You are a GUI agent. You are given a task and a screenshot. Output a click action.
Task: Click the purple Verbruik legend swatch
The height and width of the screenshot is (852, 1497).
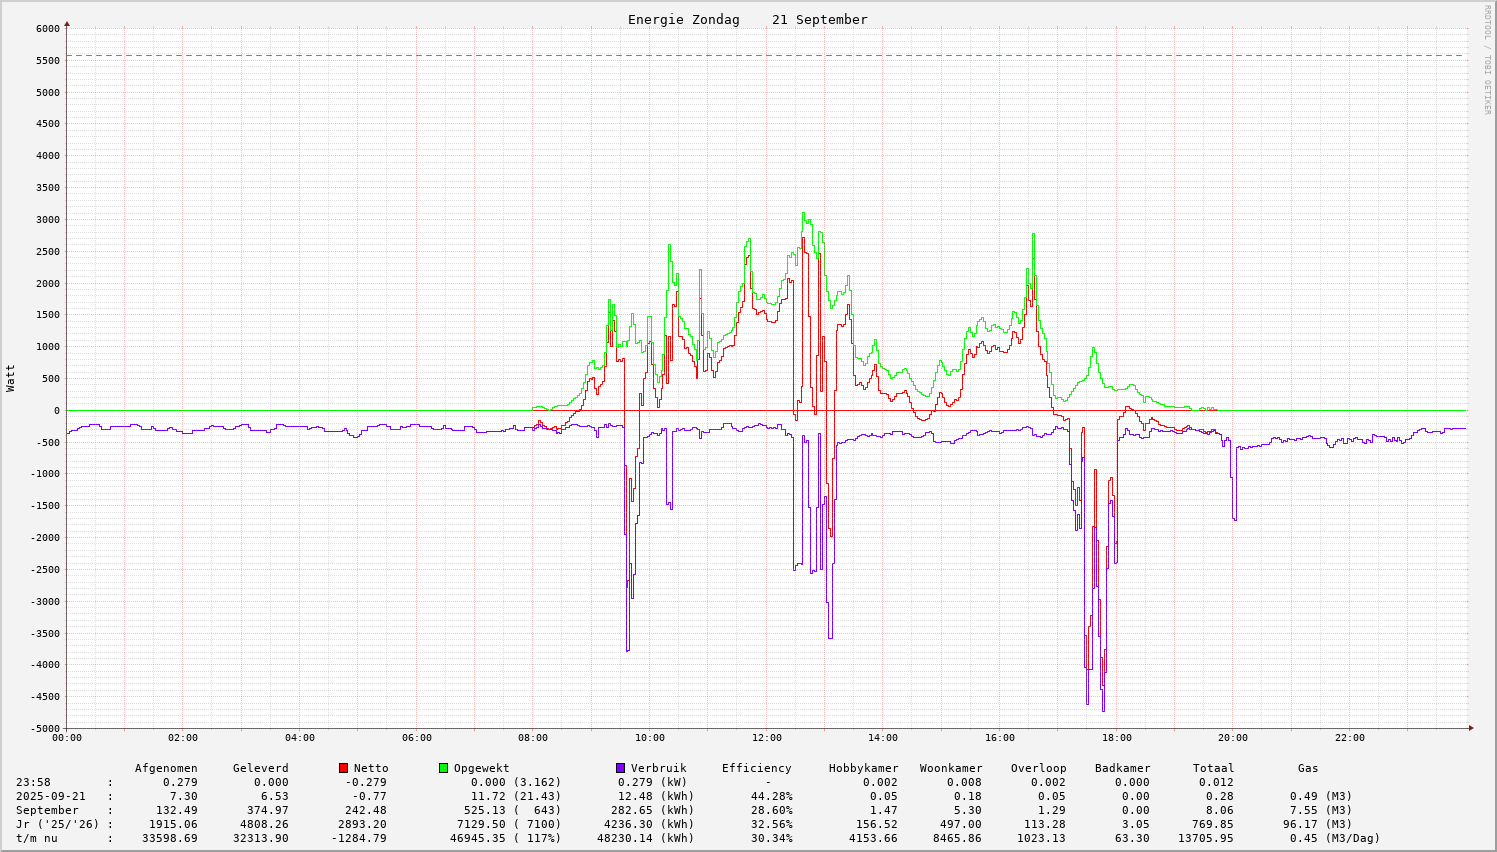[x=620, y=768]
